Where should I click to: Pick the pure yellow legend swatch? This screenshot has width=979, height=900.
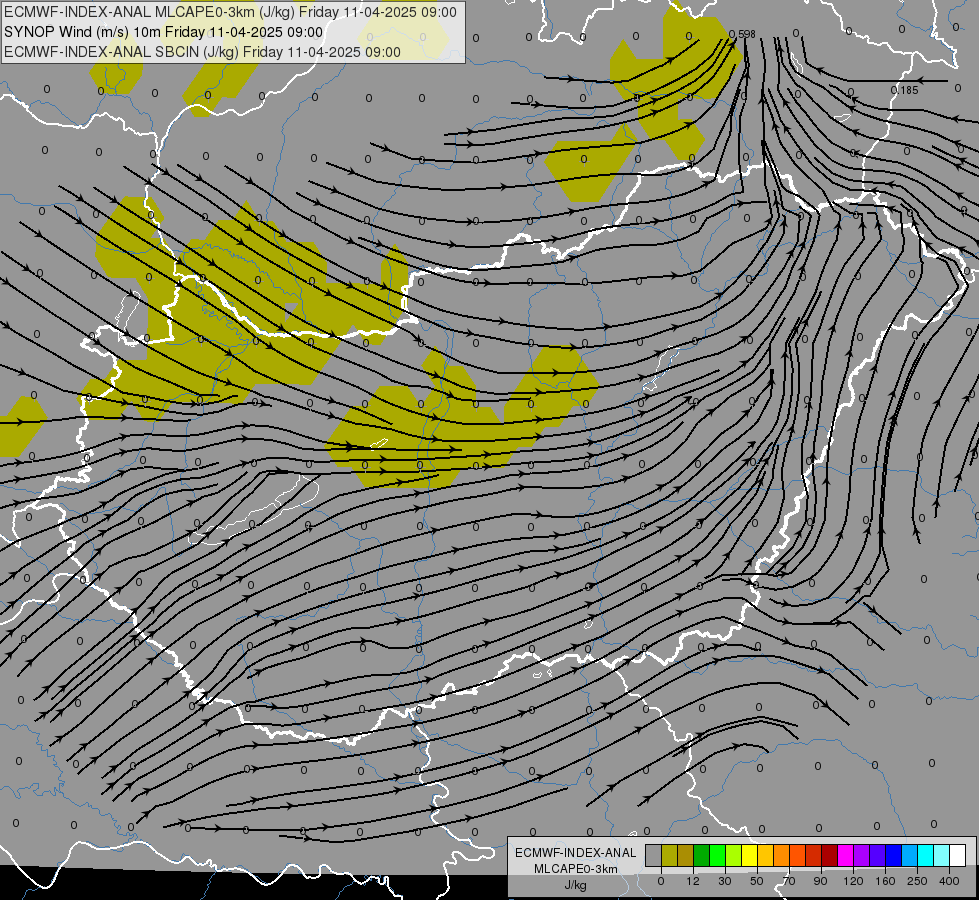(749, 855)
